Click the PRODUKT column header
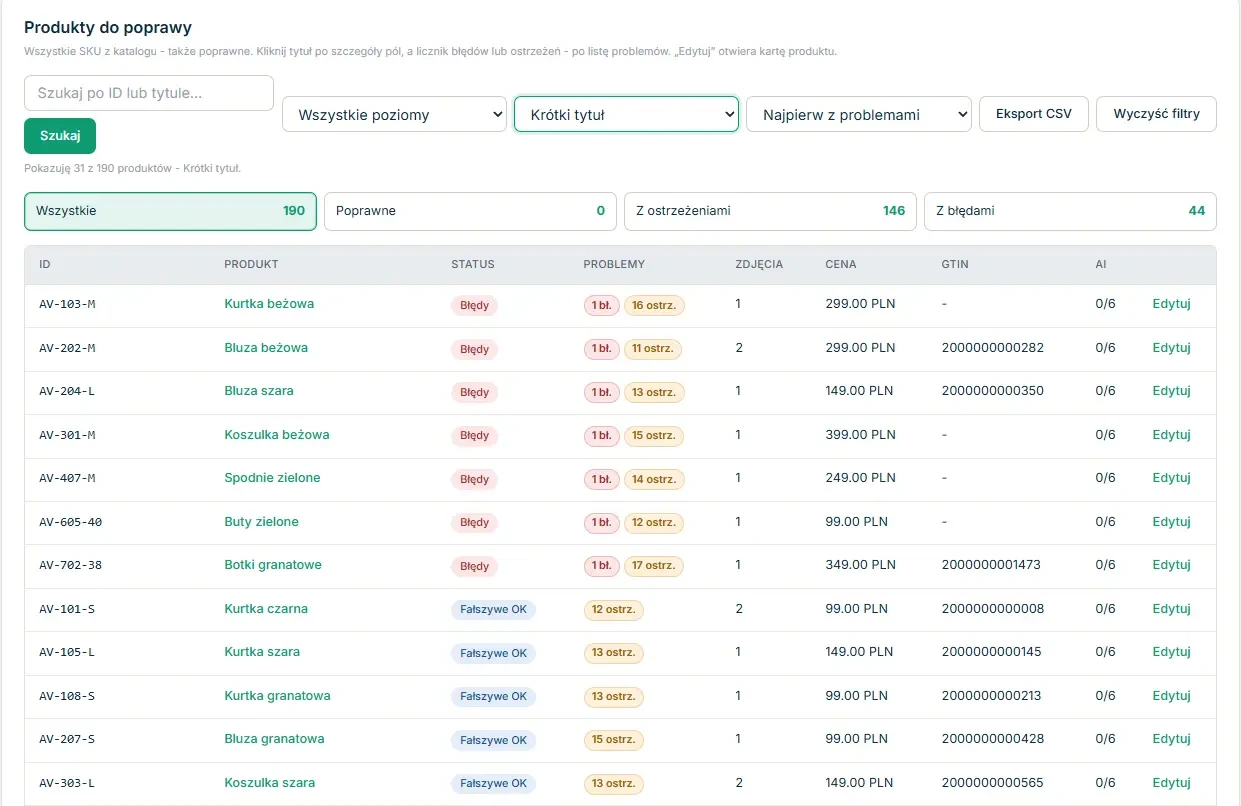This screenshot has width=1241, height=806. (251, 265)
